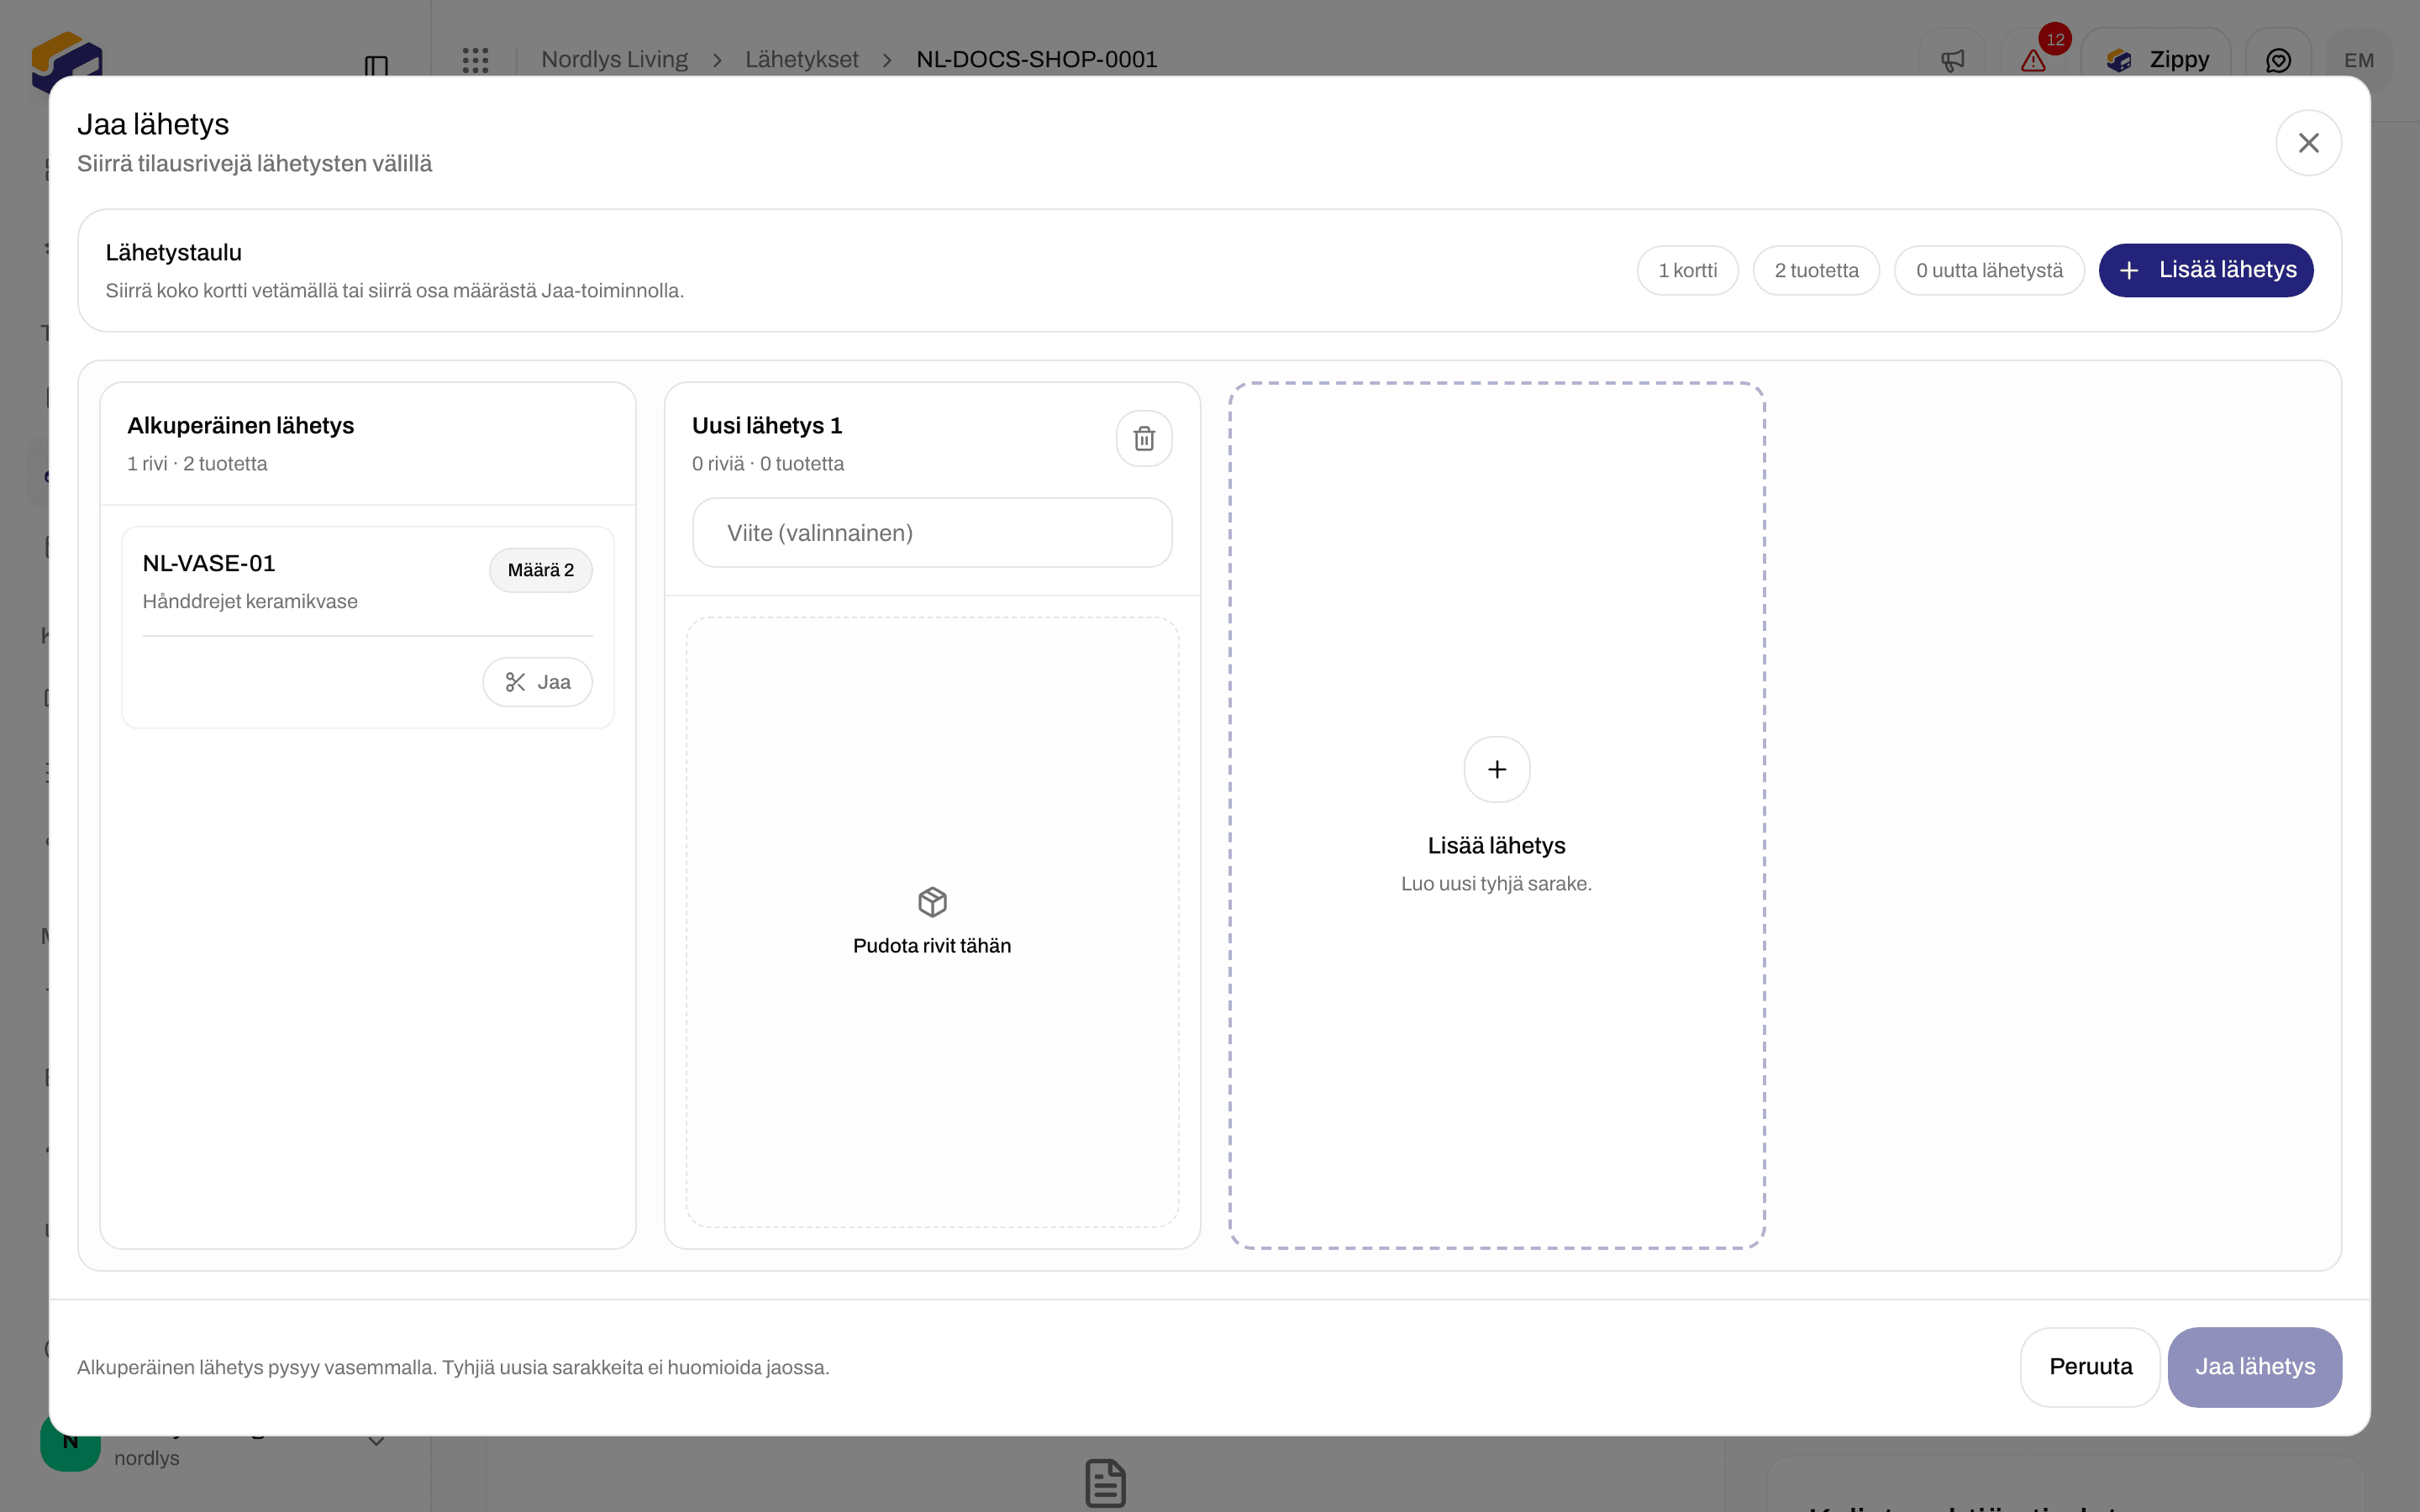Image resolution: width=2420 pixels, height=1512 pixels.
Task: Click the document icon behind the dialog
Action: 1105,1482
